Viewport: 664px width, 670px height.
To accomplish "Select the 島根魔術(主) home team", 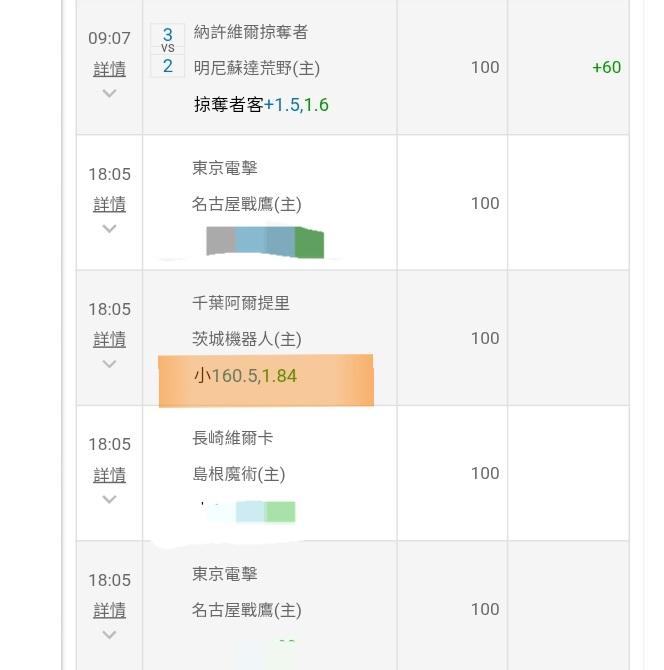I will tap(239, 474).
